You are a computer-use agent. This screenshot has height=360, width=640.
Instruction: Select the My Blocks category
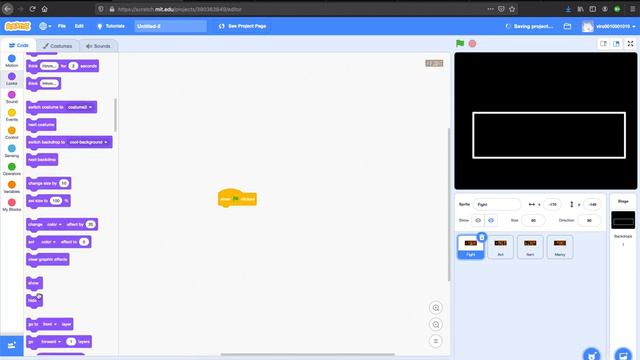(12, 204)
